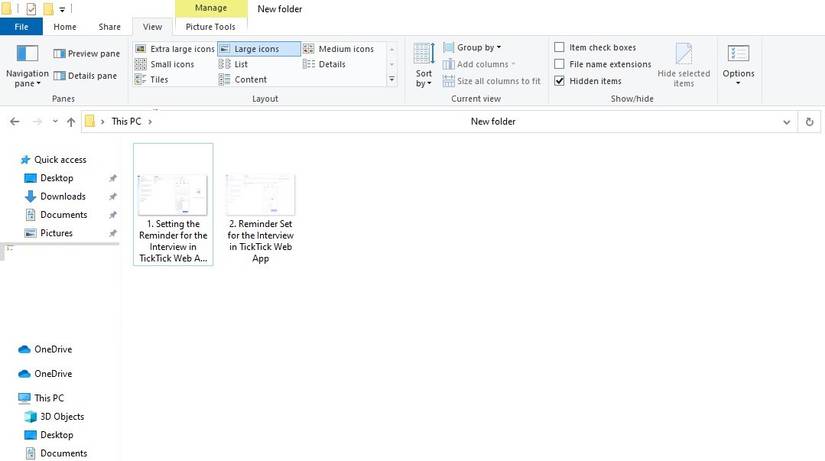The height and width of the screenshot is (461, 825).
Task: Switch to the Home ribbon tab
Action: [x=65, y=27]
